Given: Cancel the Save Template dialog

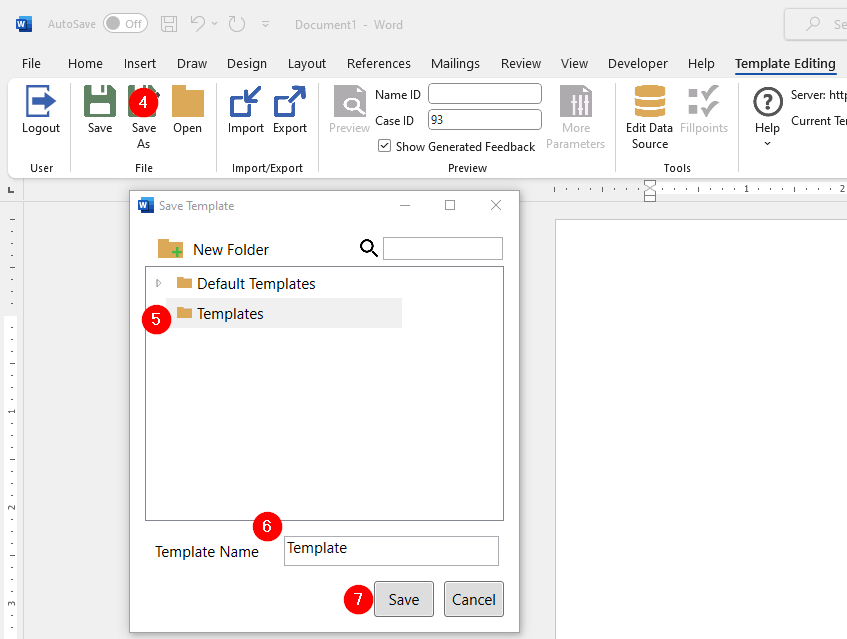Looking at the screenshot, I should [473, 599].
